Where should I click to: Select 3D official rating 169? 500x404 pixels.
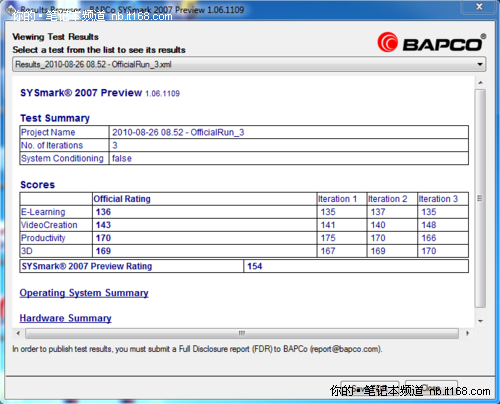(103, 251)
